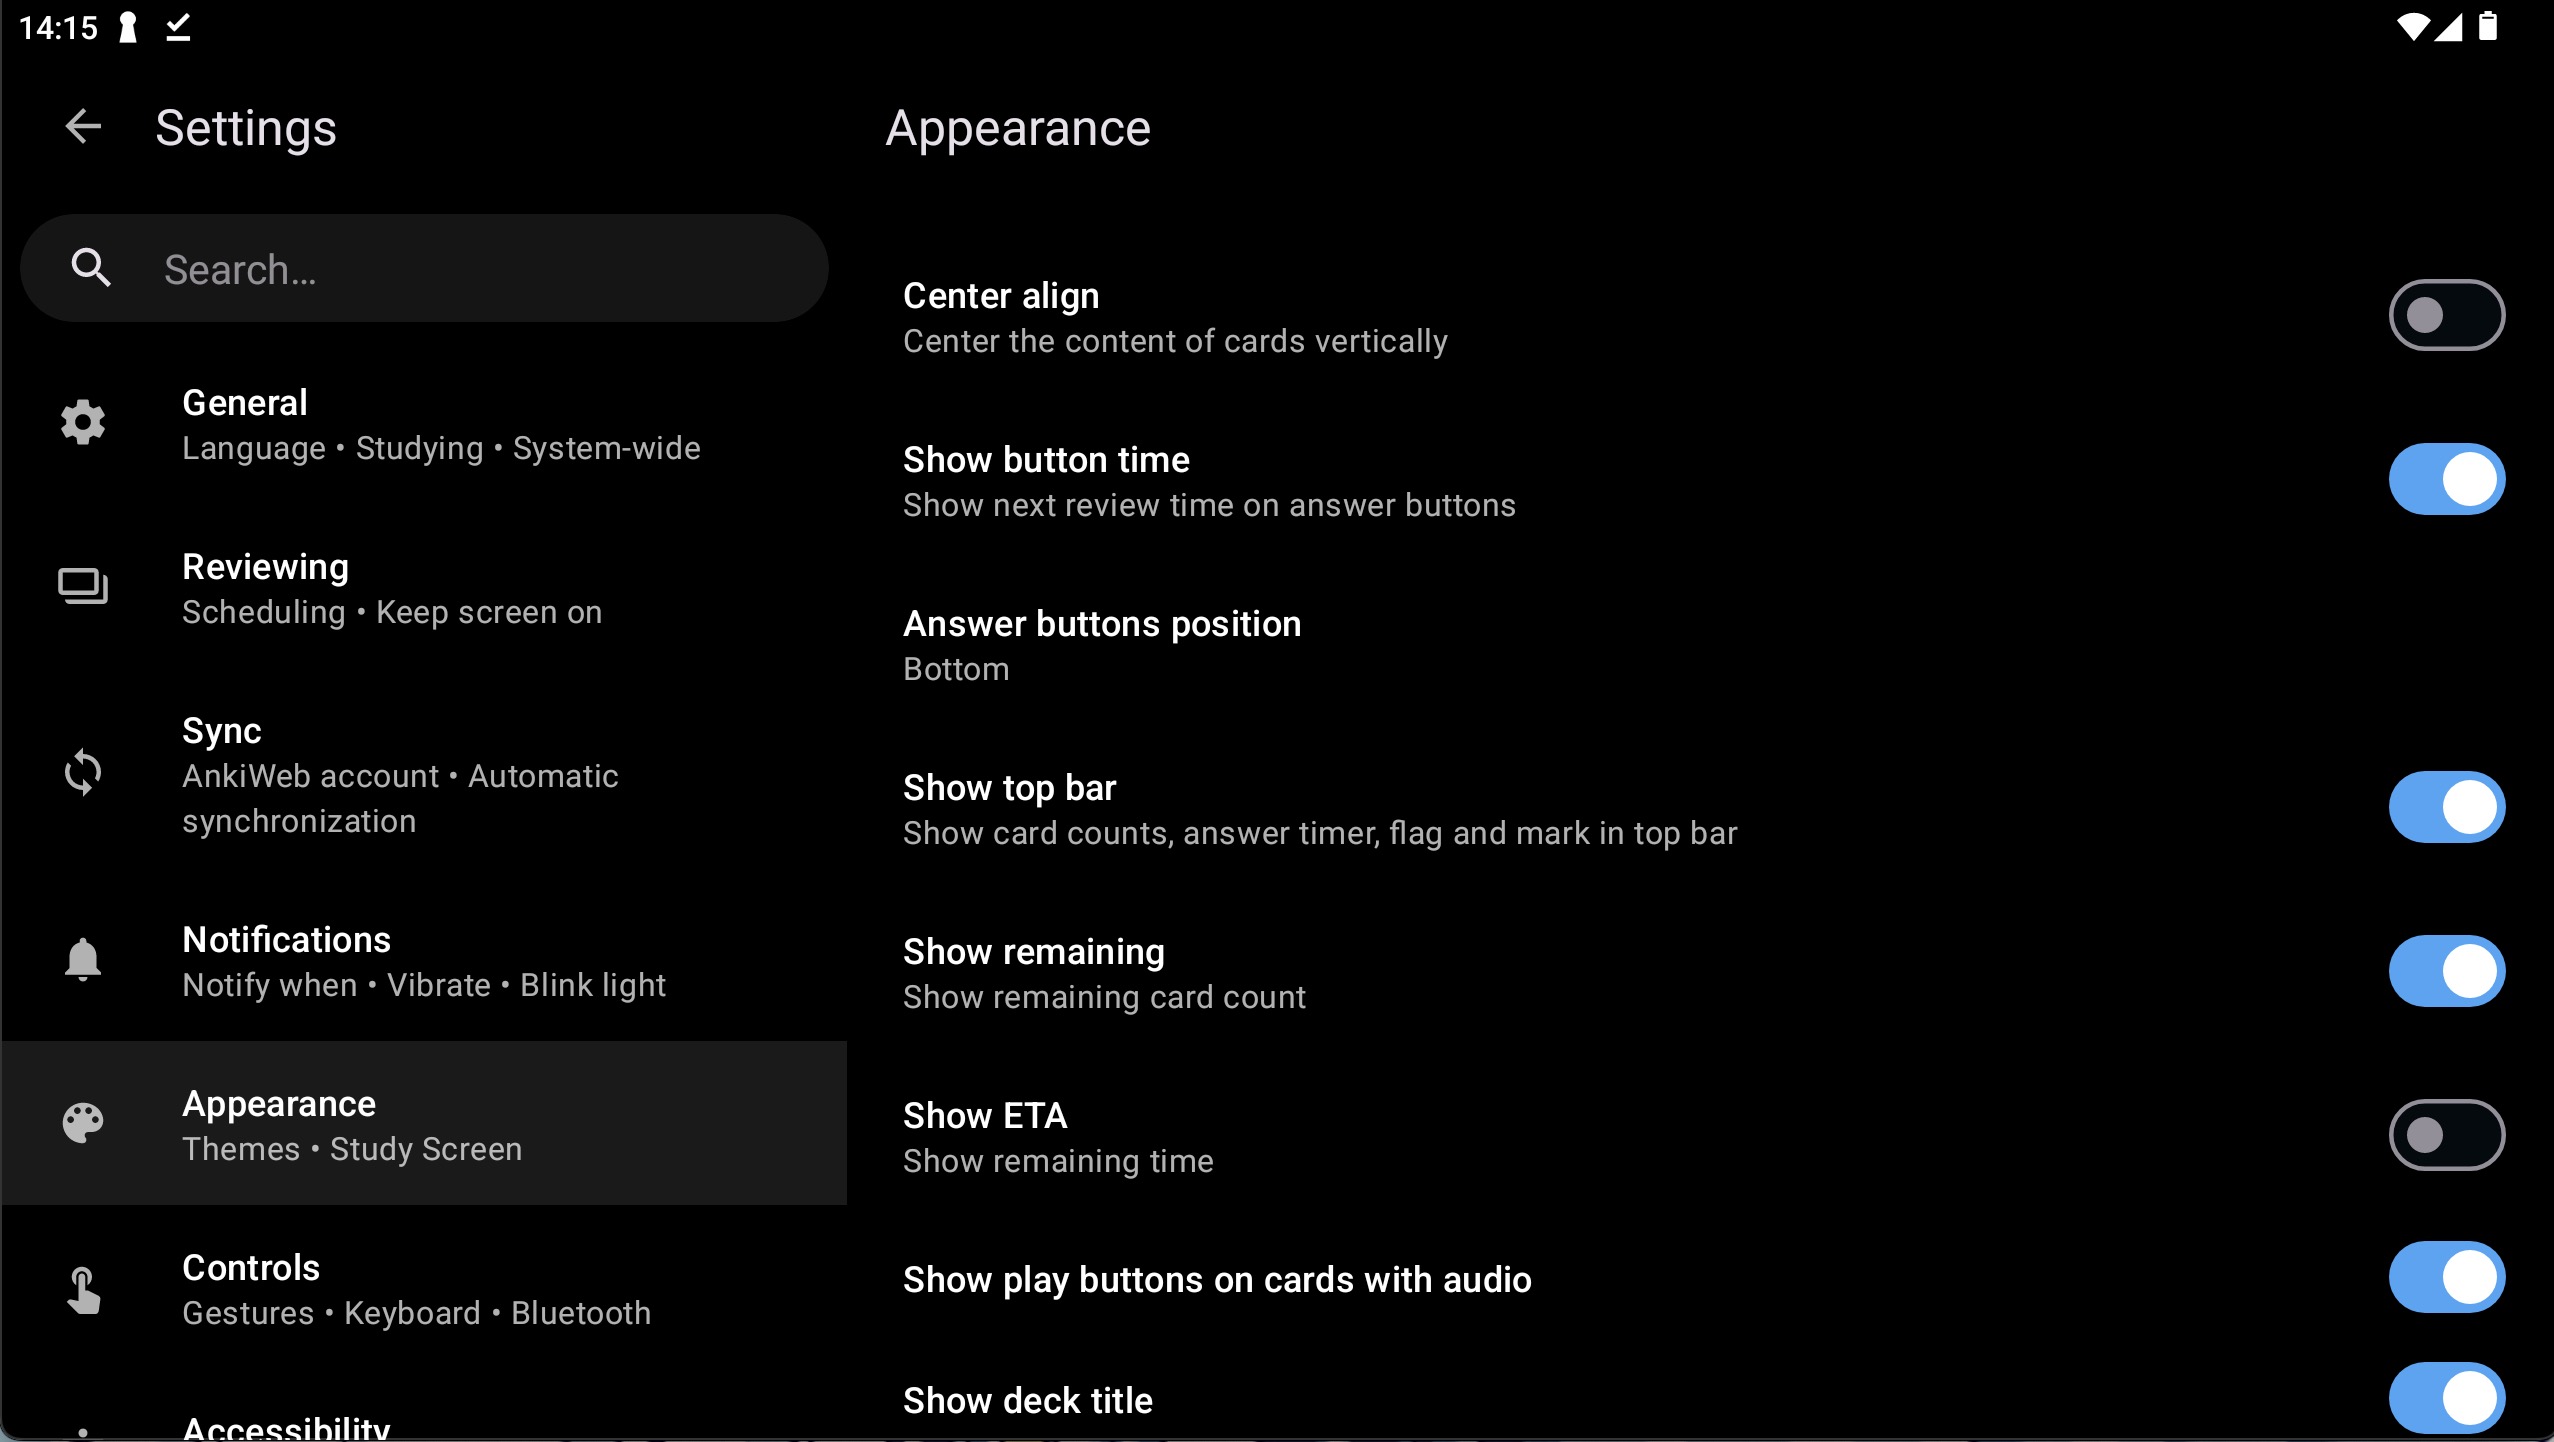The width and height of the screenshot is (2554, 1442).
Task: Disable Show button time
Action: [x=2446, y=479]
